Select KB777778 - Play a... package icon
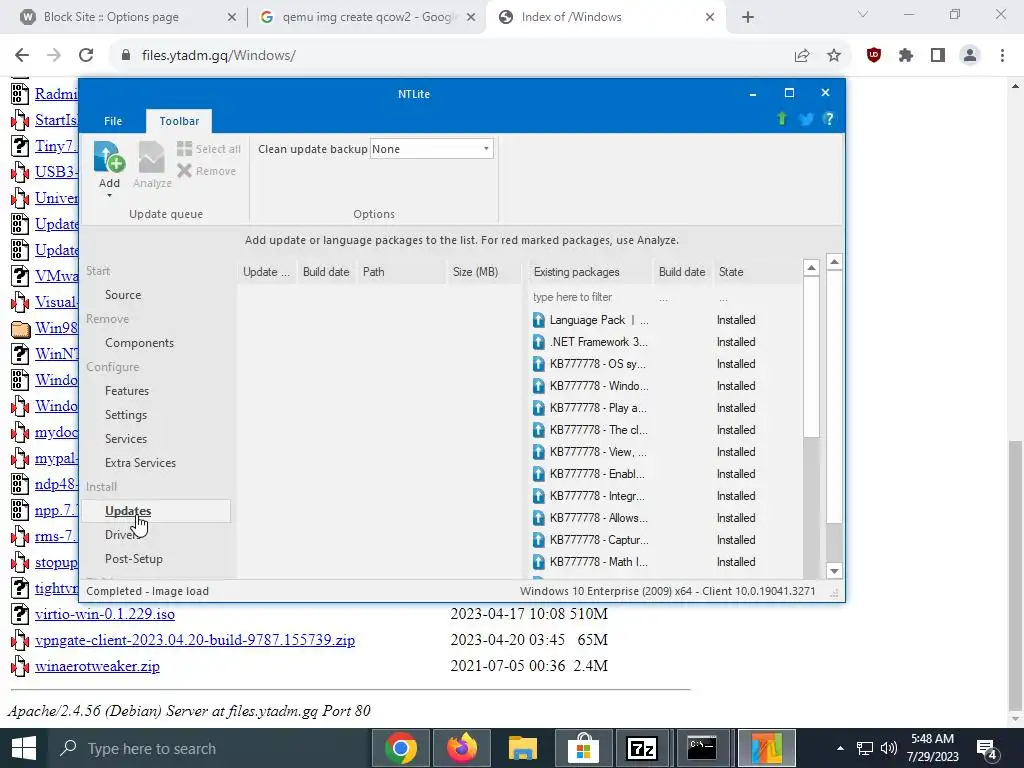 coord(538,408)
